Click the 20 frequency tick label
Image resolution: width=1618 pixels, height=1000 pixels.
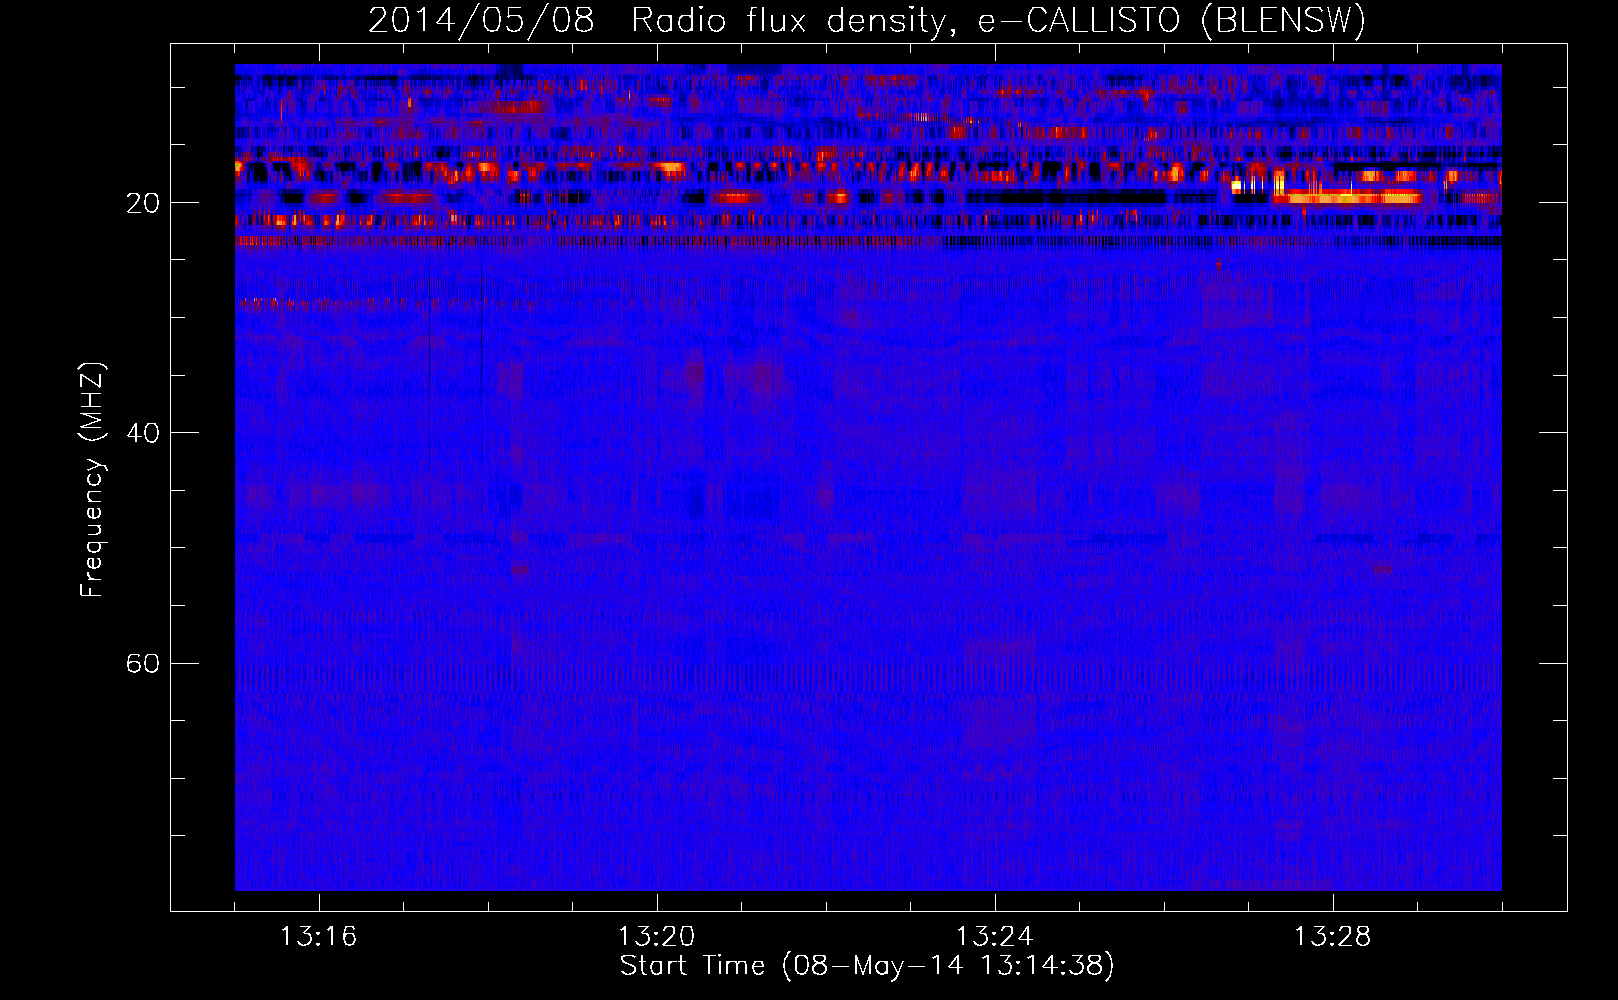pyautogui.click(x=143, y=204)
